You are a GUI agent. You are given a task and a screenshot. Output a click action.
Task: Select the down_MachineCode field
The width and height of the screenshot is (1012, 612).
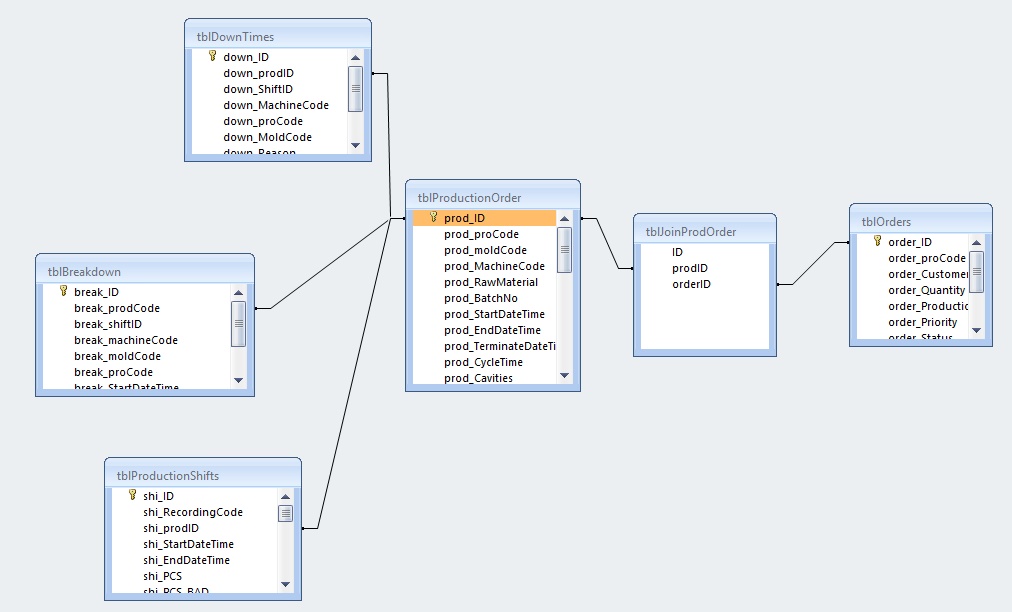pyautogui.click(x=276, y=105)
